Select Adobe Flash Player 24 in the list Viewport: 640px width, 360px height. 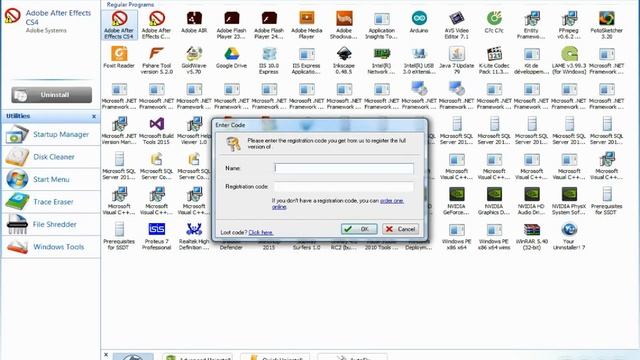click(x=269, y=25)
